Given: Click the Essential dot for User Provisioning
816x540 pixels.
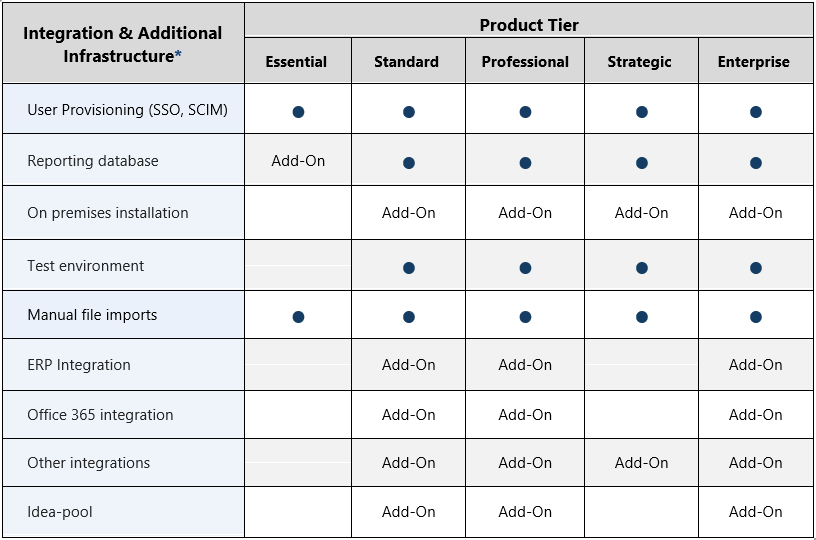Looking at the screenshot, I should 298,112.
